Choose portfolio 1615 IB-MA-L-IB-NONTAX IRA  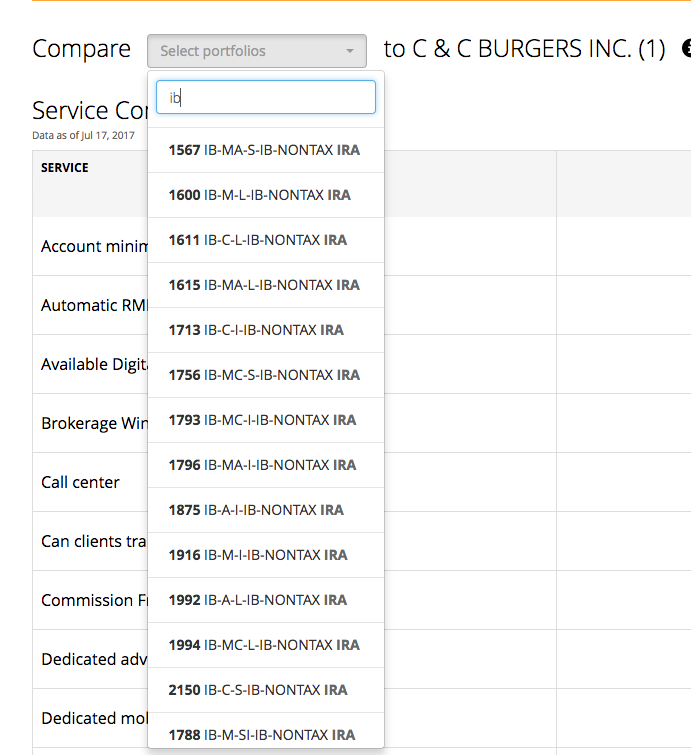pyautogui.click(x=266, y=285)
